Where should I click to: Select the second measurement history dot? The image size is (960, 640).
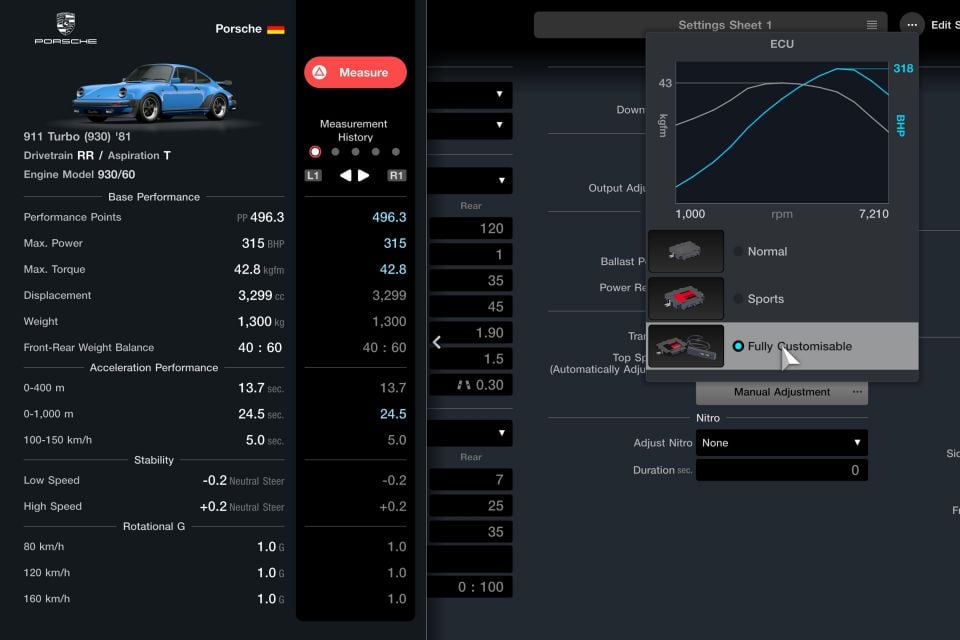(x=336, y=152)
